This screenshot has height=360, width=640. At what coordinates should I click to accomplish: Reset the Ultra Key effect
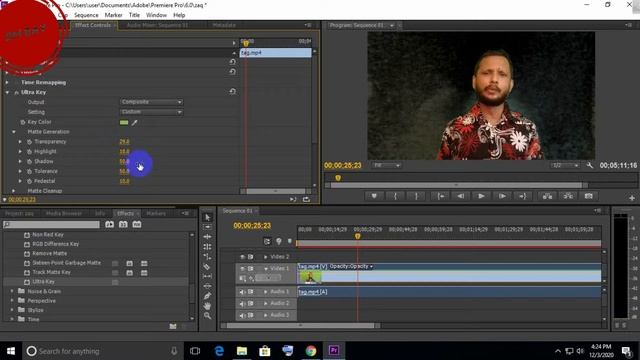[232, 92]
